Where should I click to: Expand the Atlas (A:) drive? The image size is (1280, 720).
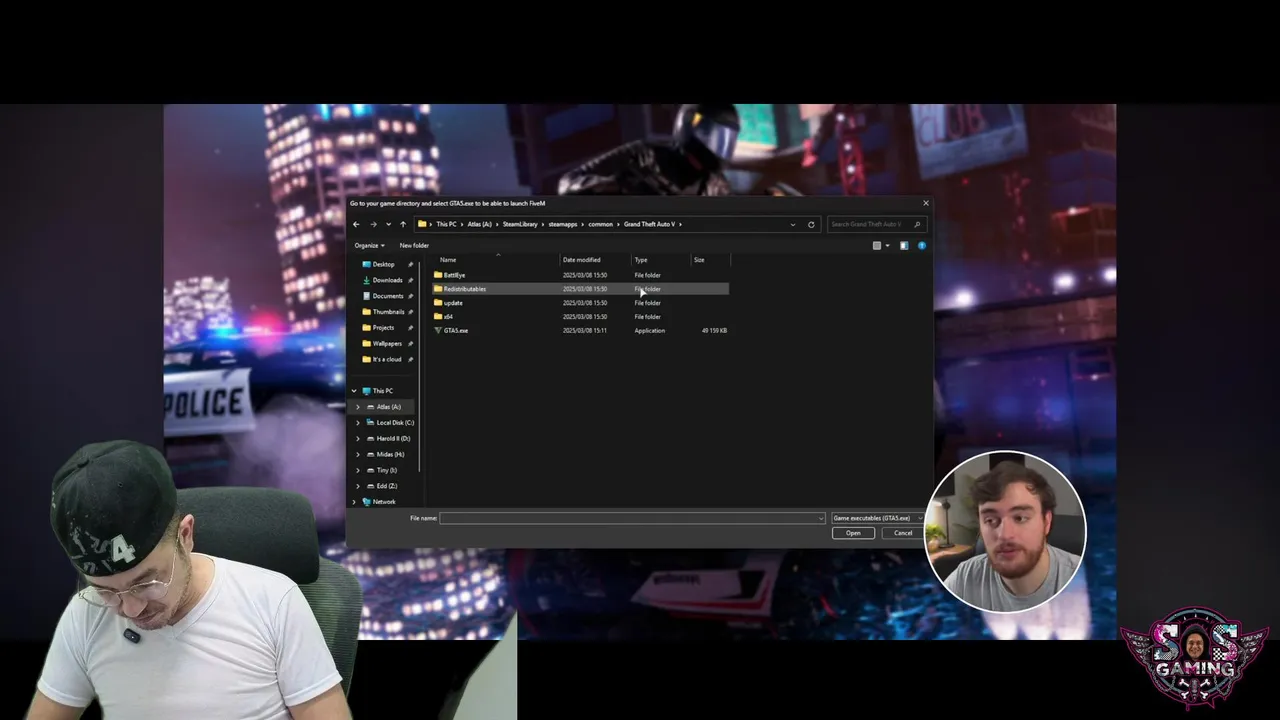(x=358, y=407)
